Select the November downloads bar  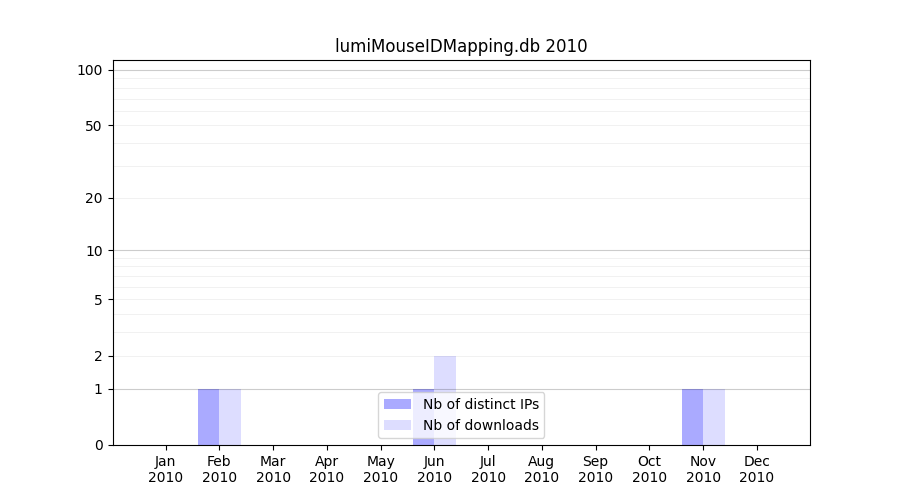714,417
